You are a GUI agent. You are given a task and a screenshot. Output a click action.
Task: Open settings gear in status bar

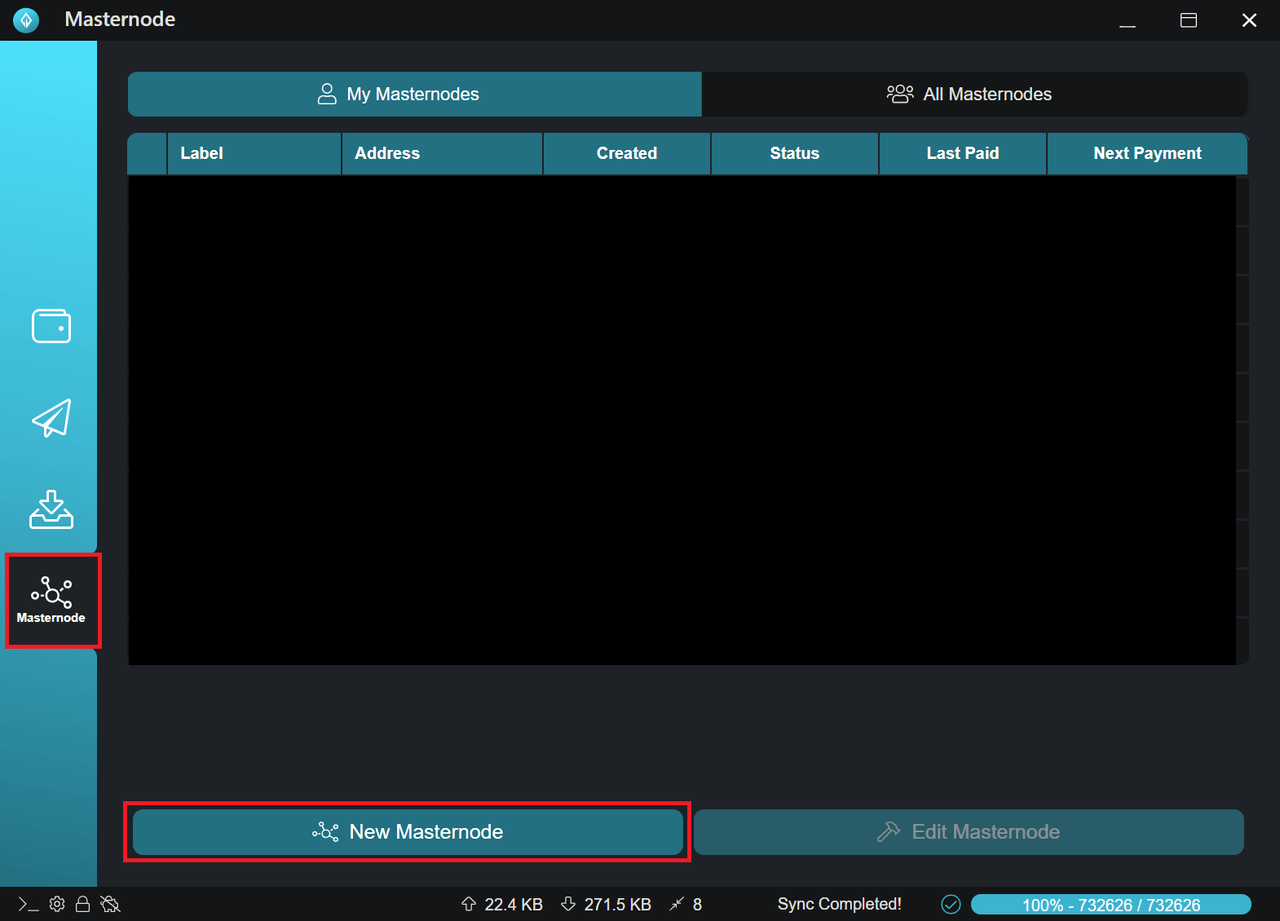tap(57, 904)
